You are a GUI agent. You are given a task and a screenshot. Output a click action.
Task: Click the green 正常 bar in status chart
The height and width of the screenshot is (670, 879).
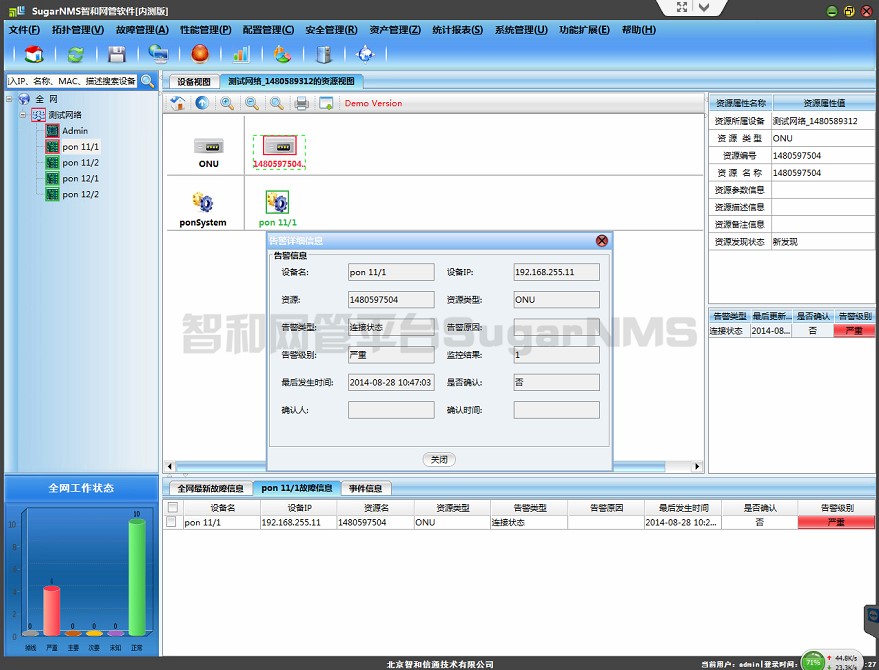(137, 577)
